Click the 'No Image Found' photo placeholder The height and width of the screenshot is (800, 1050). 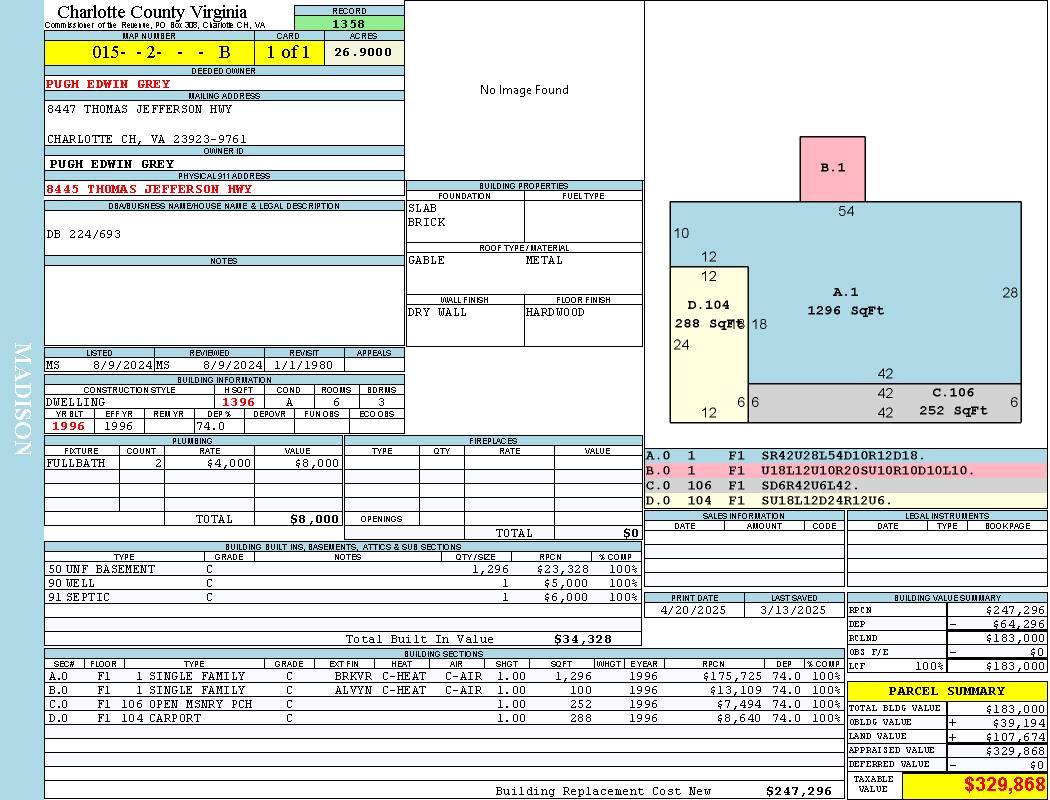pos(523,90)
